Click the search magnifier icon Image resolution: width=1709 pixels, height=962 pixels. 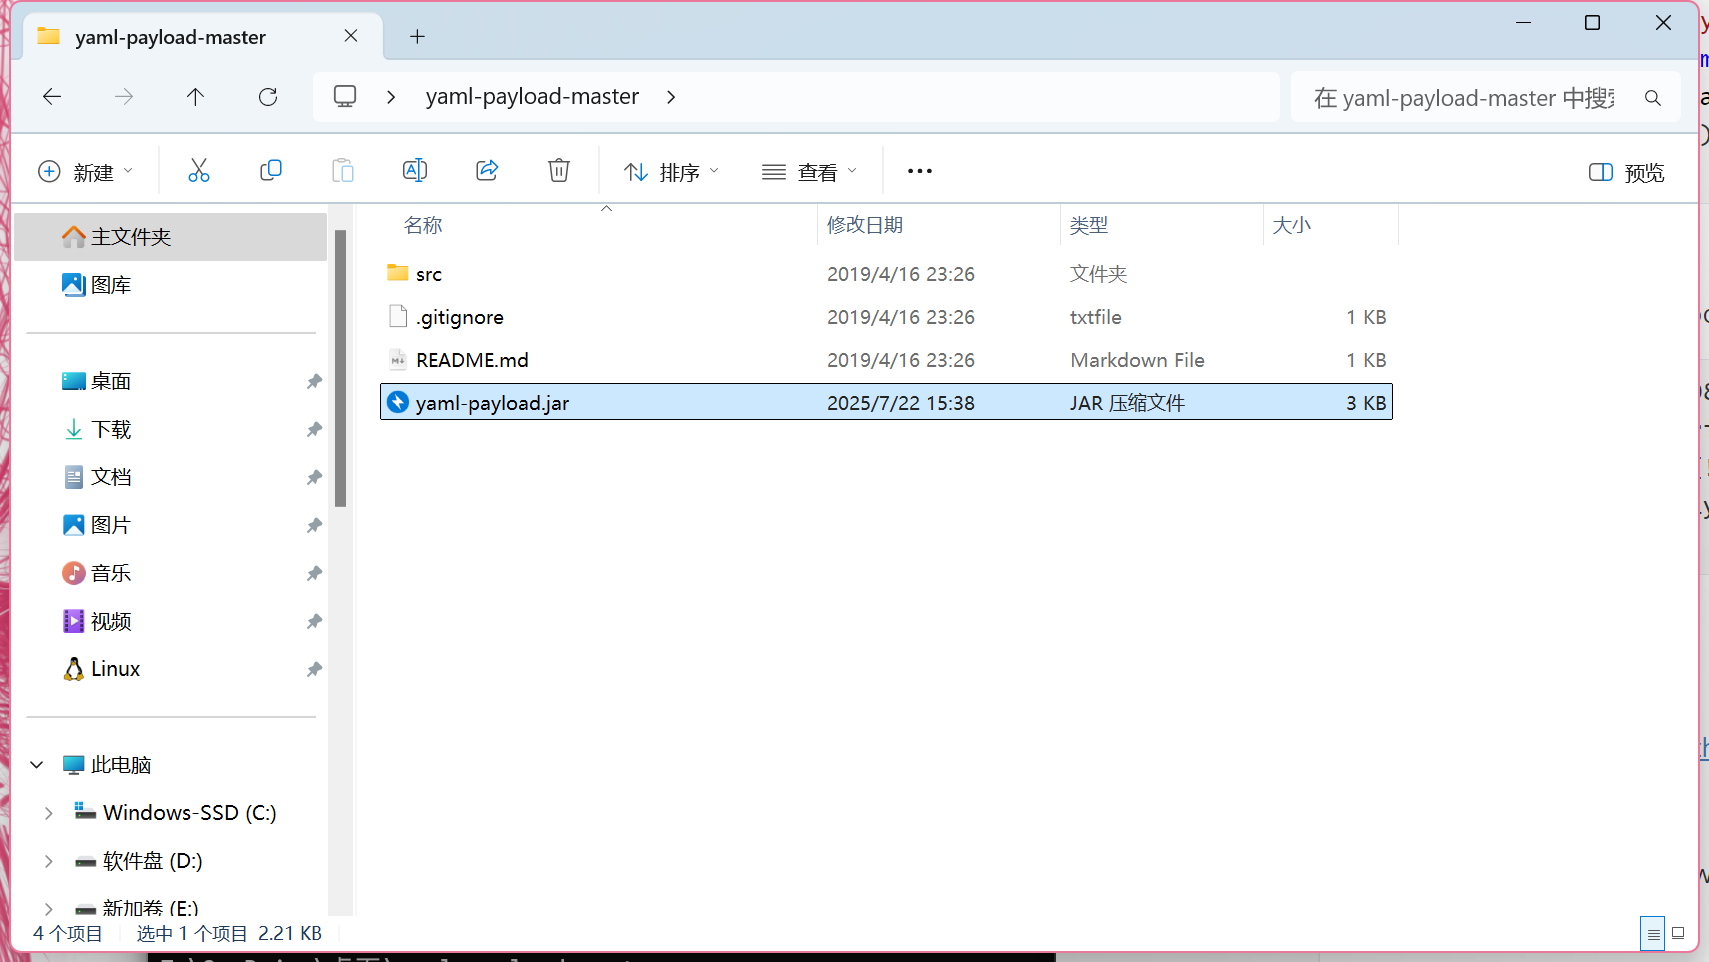(1653, 97)
